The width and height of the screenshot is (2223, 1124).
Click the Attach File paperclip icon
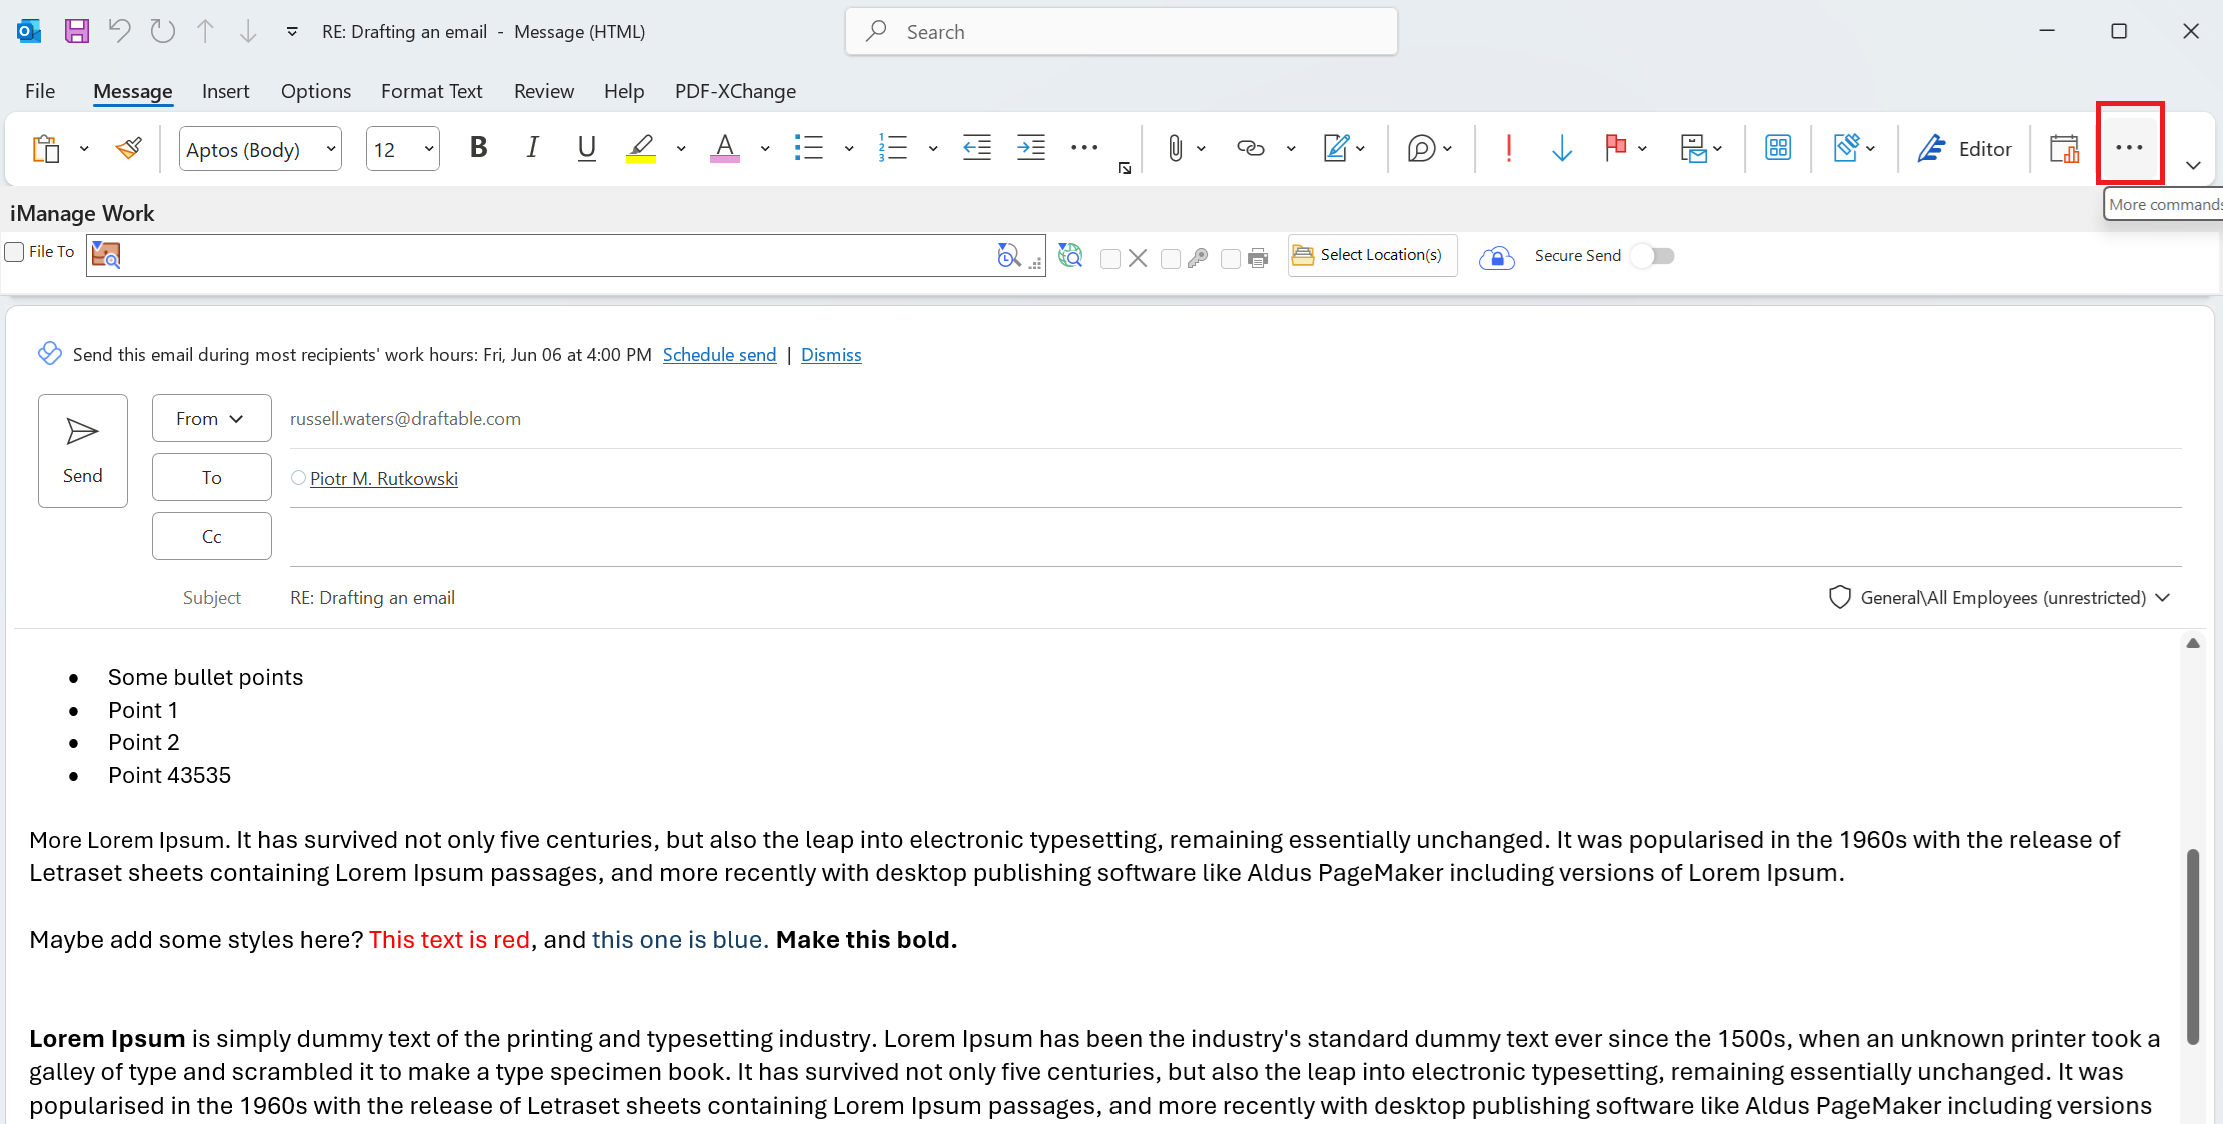click(1175, 149)
